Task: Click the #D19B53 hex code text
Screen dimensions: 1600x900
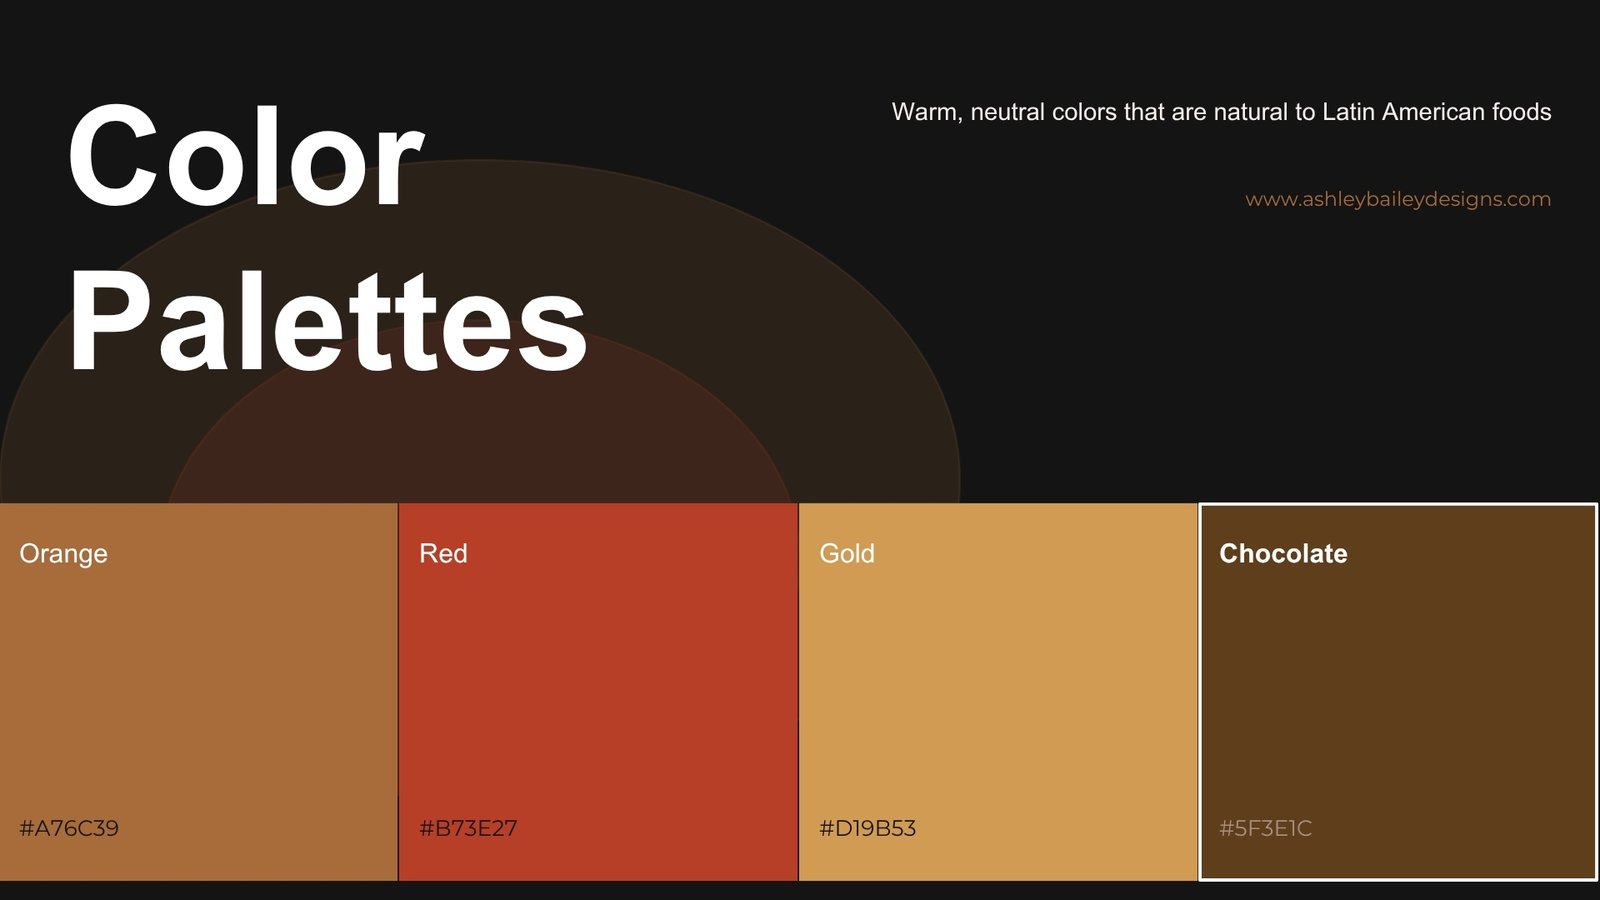Action: pyautogui.click(x=867, y=828)
